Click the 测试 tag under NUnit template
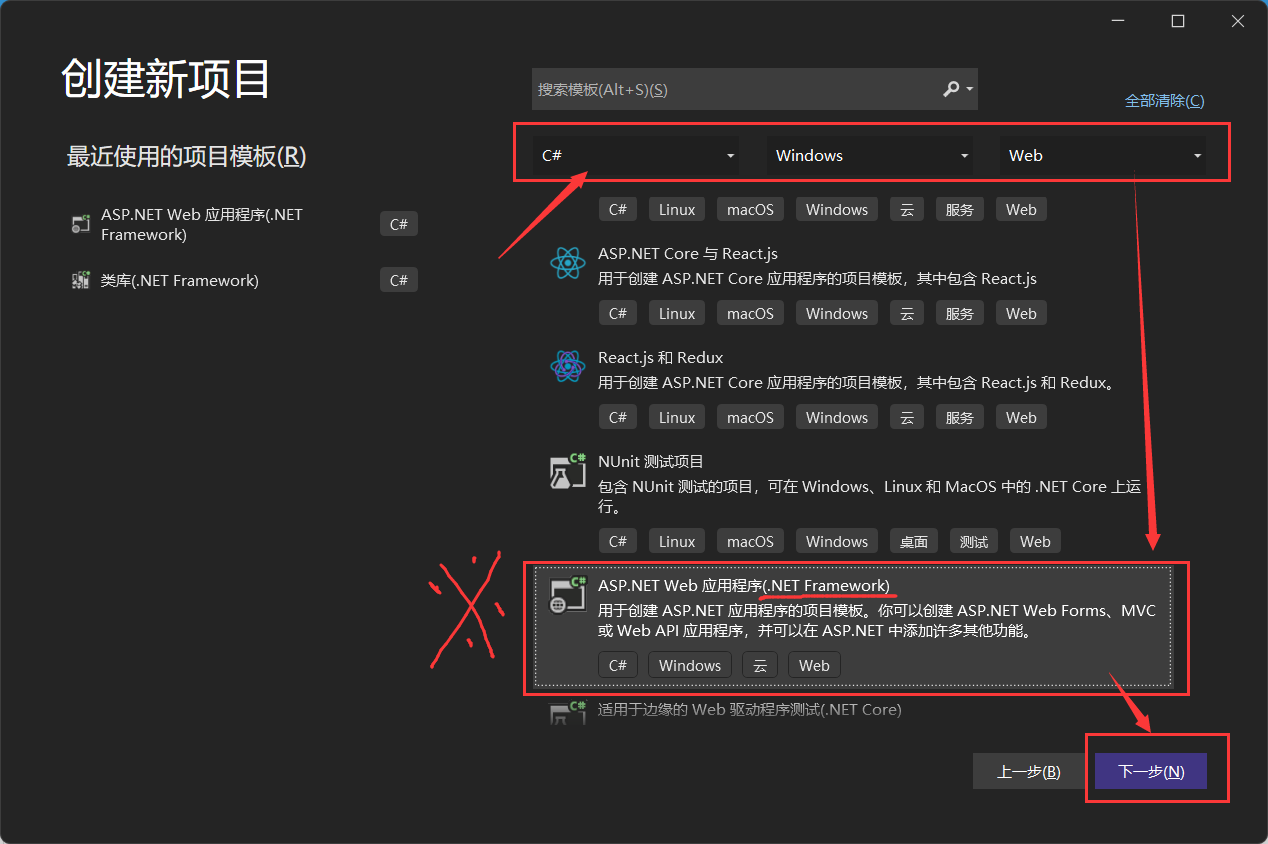The height and width of the screenshot is (844, 1268). coord(974,541)
